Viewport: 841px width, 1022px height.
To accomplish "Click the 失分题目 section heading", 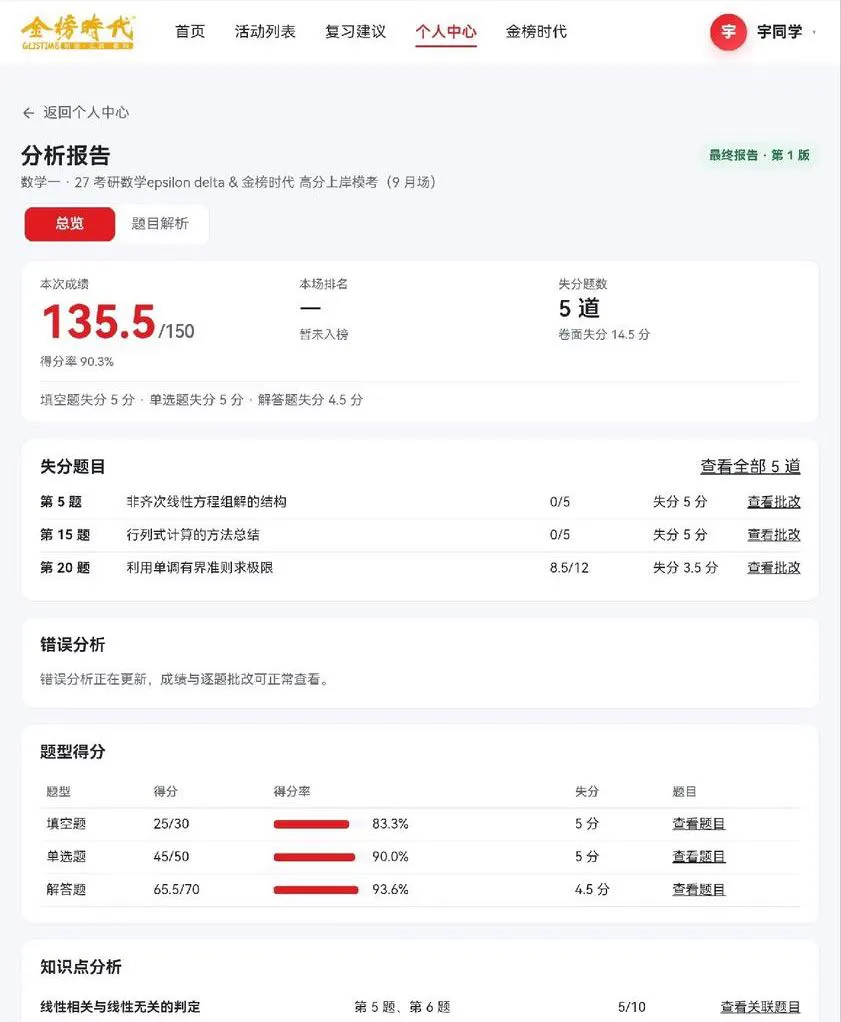I will [72, 467].
